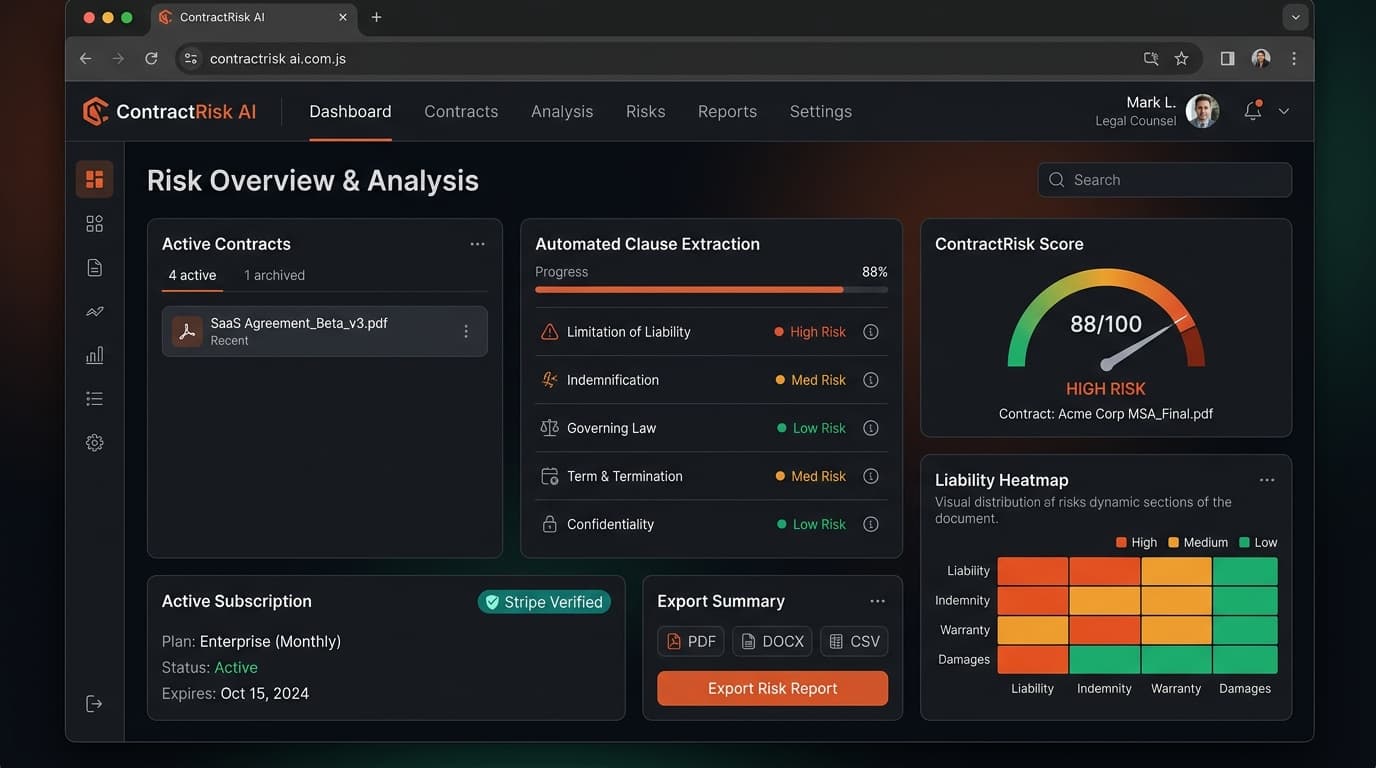Open the dashboard grid icon in sidebar
Viewport: 1376px width, 768px height.
[94, 179]
